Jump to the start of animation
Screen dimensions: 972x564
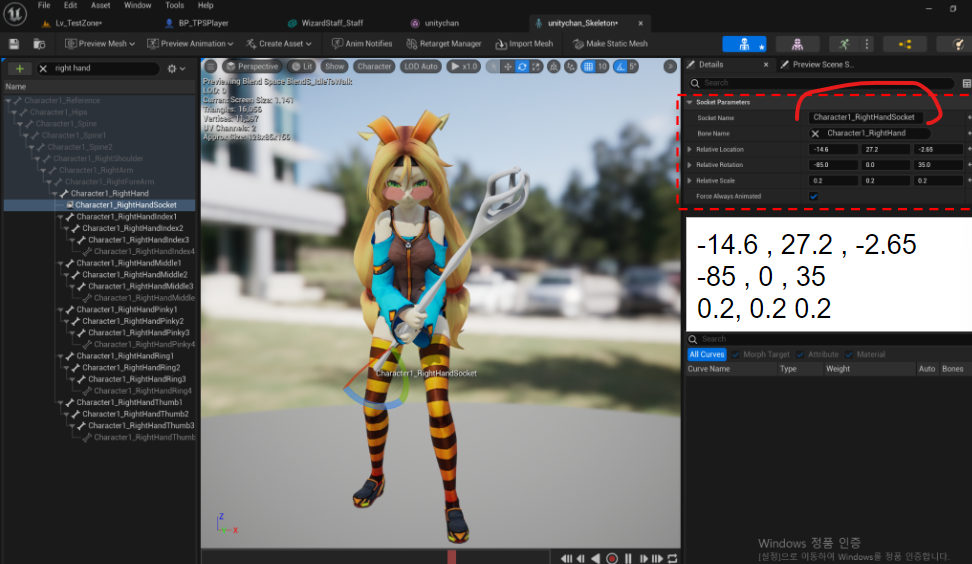(x=567, y=558)
